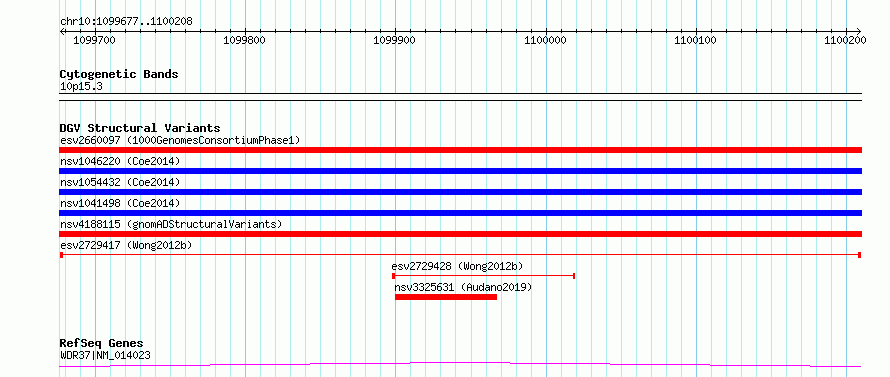
Task: Click the short red bar for nsv3325631
Action: tap(446, 297)
